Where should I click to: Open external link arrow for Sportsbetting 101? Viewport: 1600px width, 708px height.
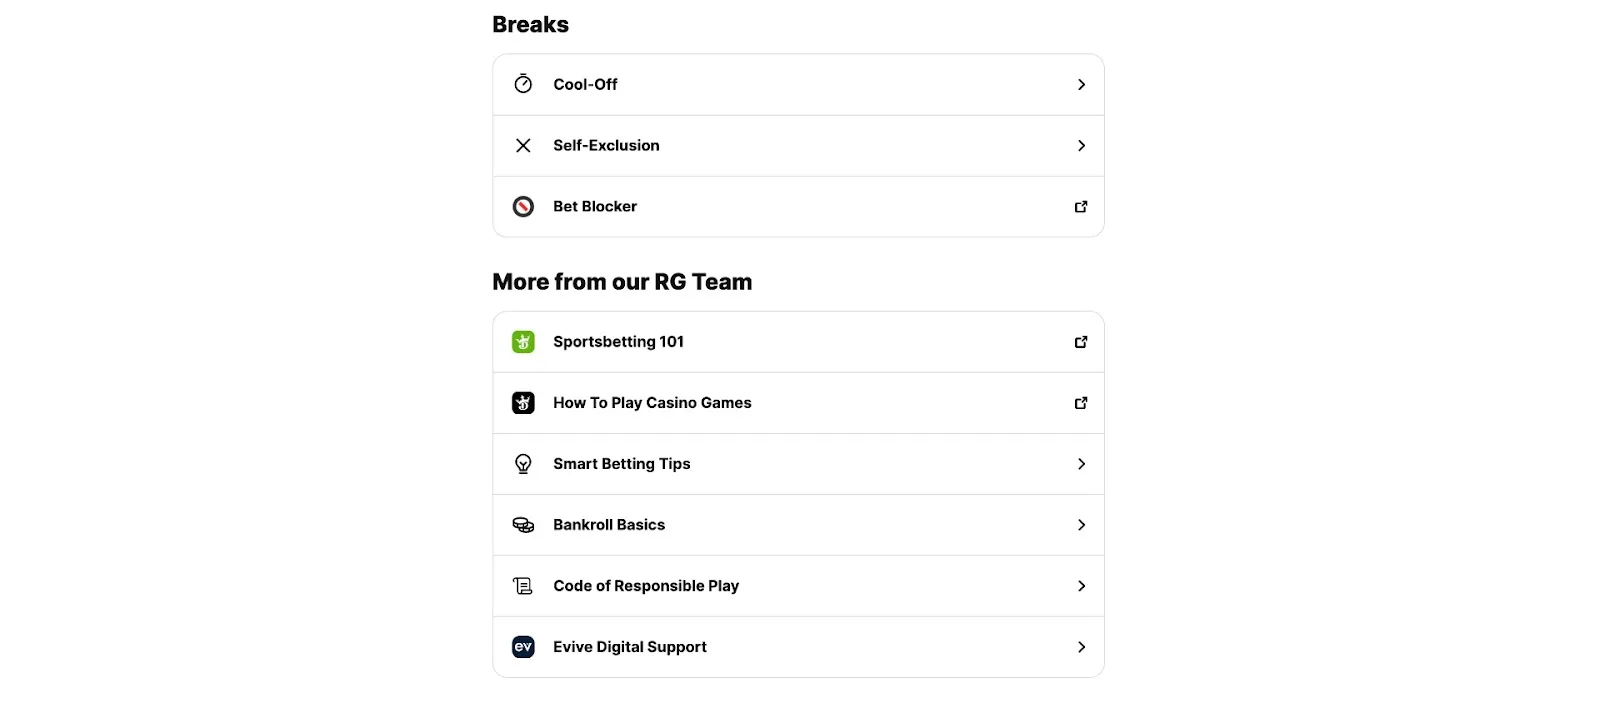tap(1081, 342)
